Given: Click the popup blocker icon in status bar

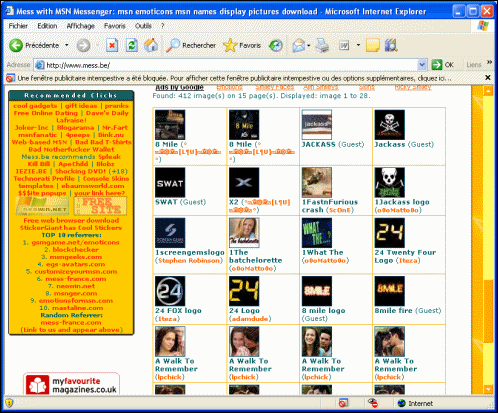Looking at the screenshot, I should 343,403.
